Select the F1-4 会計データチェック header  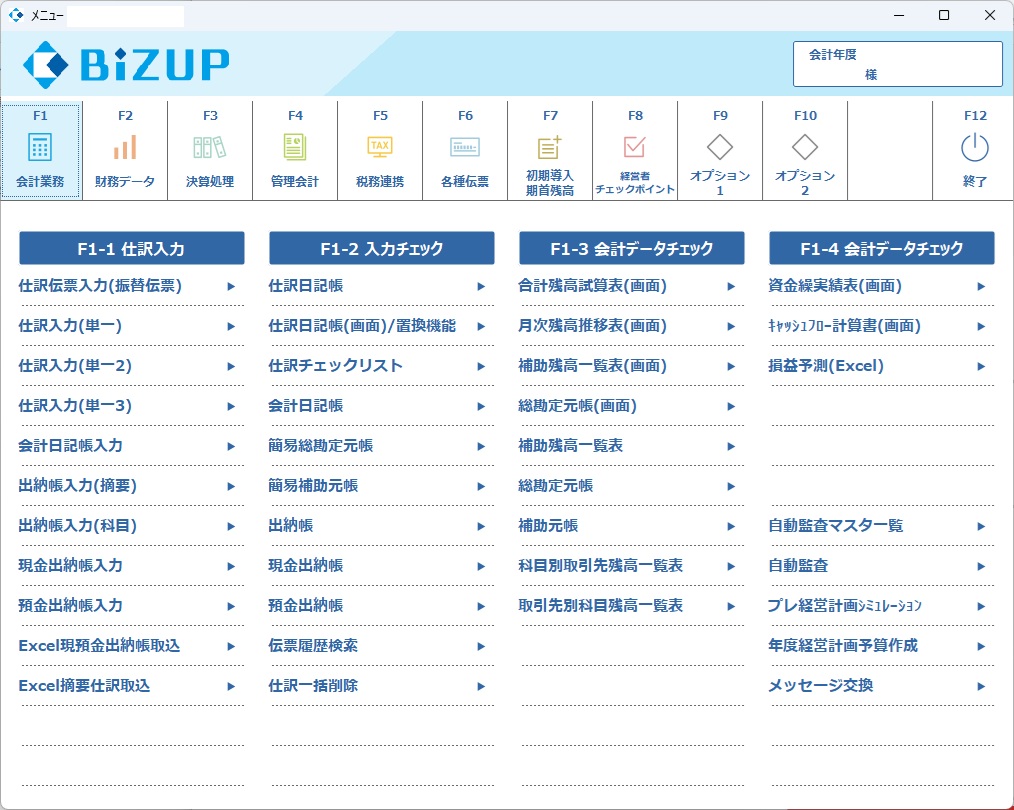881,248
